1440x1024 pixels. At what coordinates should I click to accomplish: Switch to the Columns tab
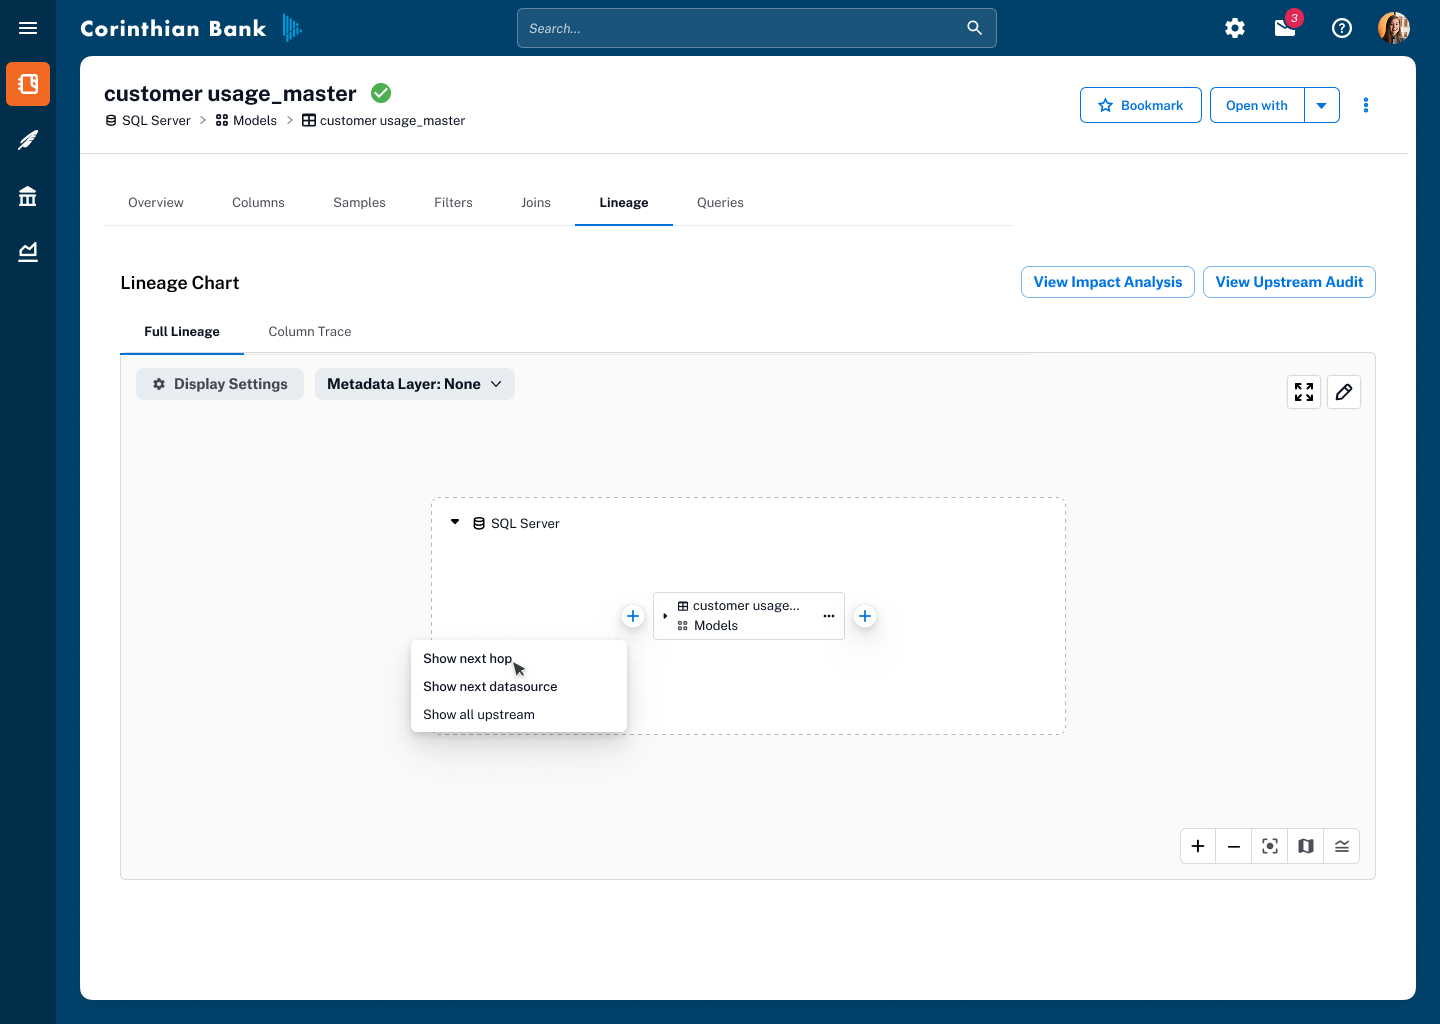click(x=258, y=202)
